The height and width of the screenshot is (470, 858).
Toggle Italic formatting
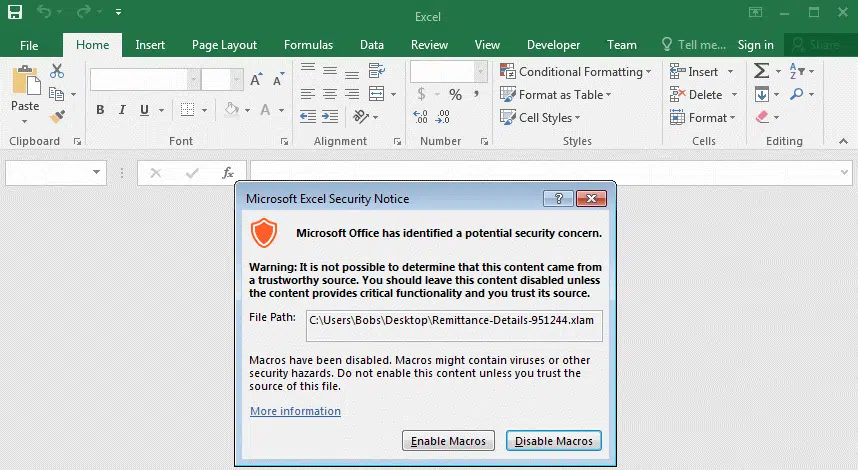coord(122,110)
